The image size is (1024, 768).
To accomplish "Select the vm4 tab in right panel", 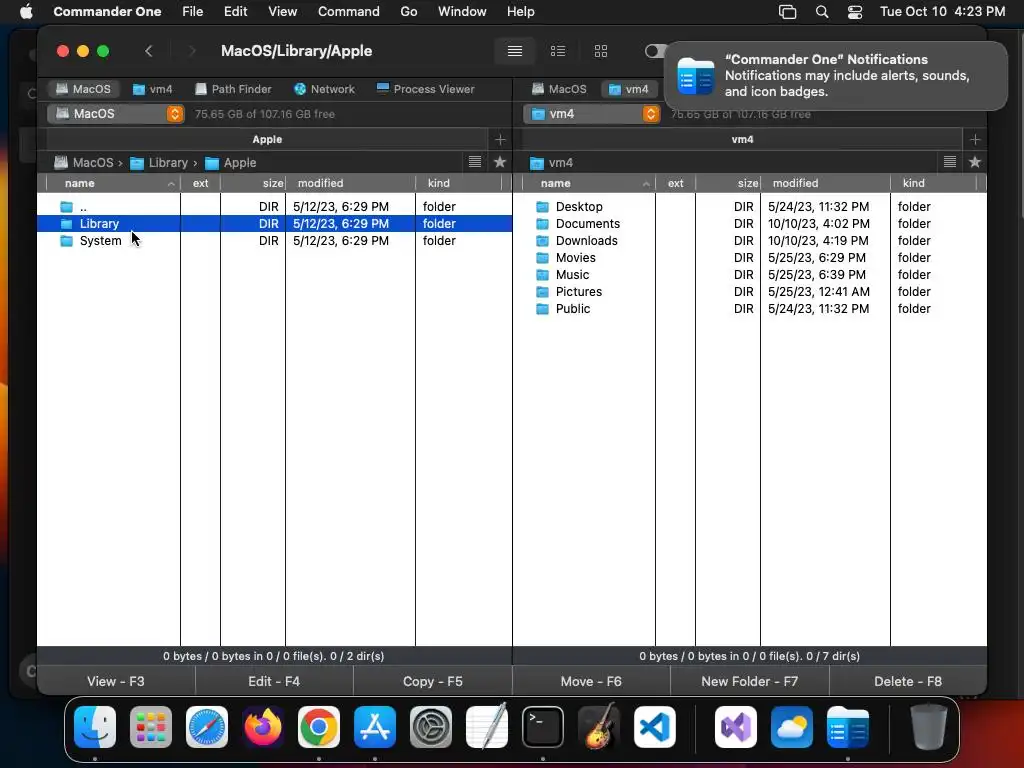I will click(x=743, y=139).
